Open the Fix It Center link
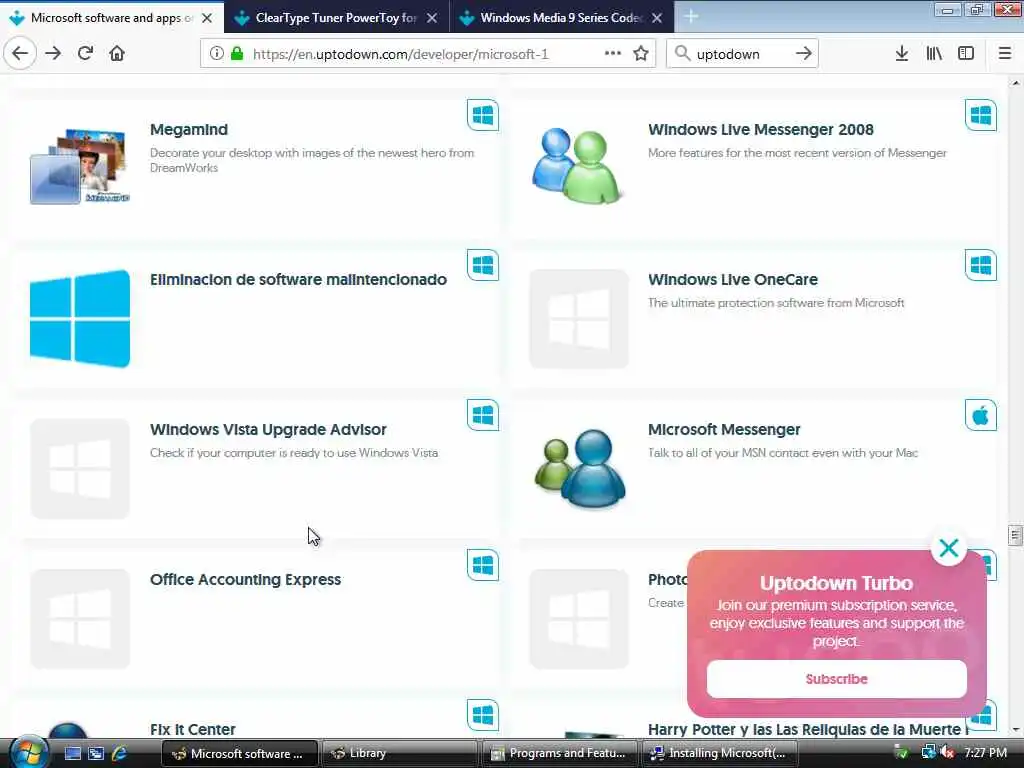This screenshot has height=768, width=1024. [x=193, y=729]
